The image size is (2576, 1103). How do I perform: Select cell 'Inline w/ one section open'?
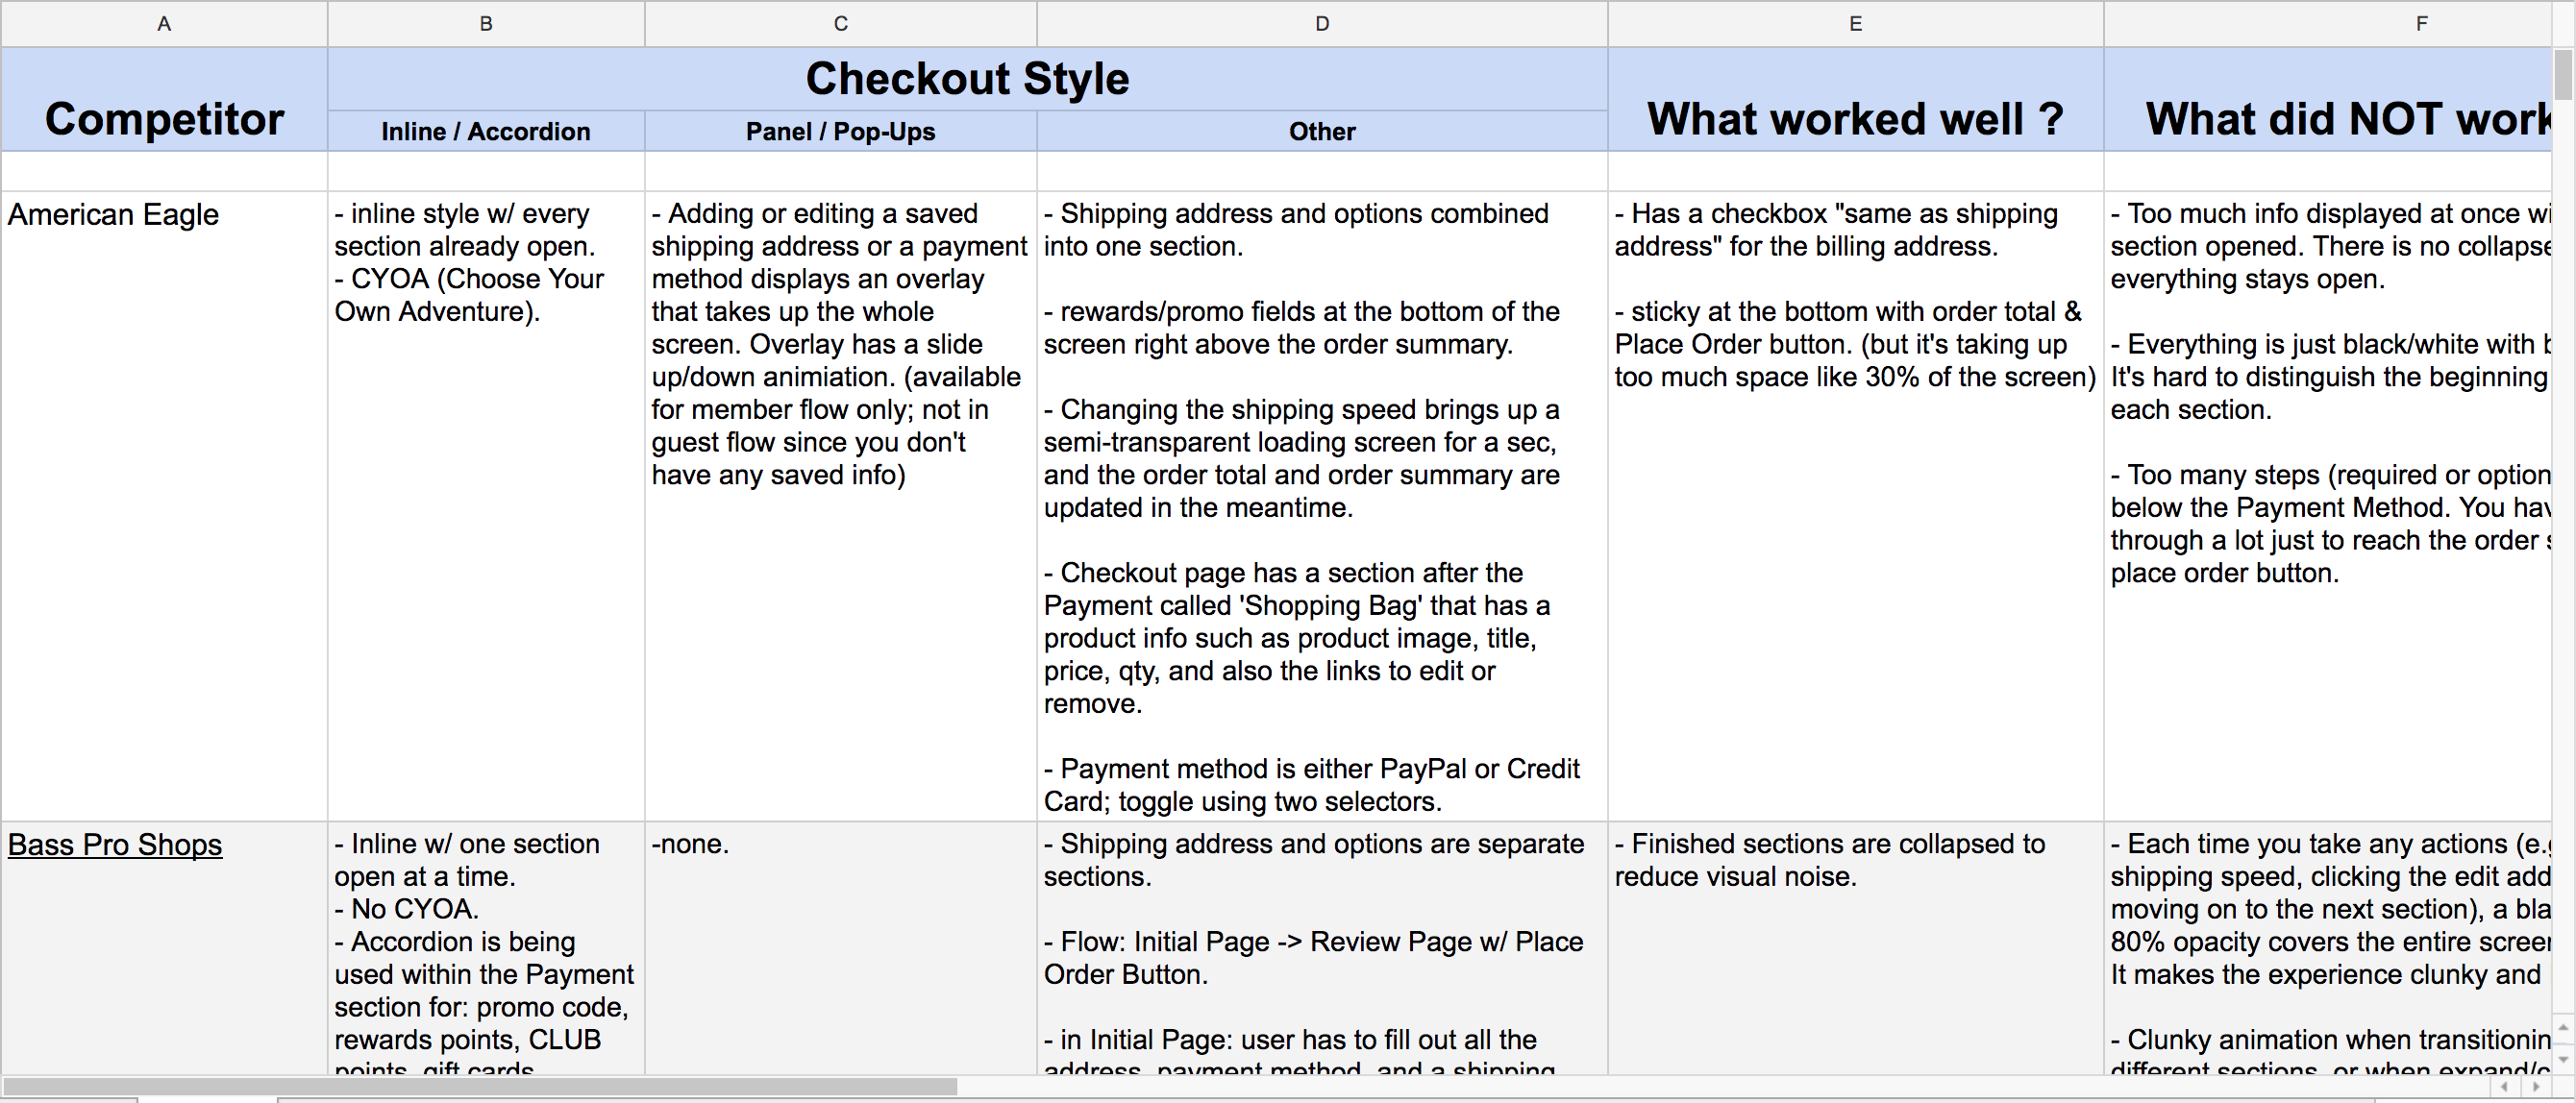click(x=486, y=948)
